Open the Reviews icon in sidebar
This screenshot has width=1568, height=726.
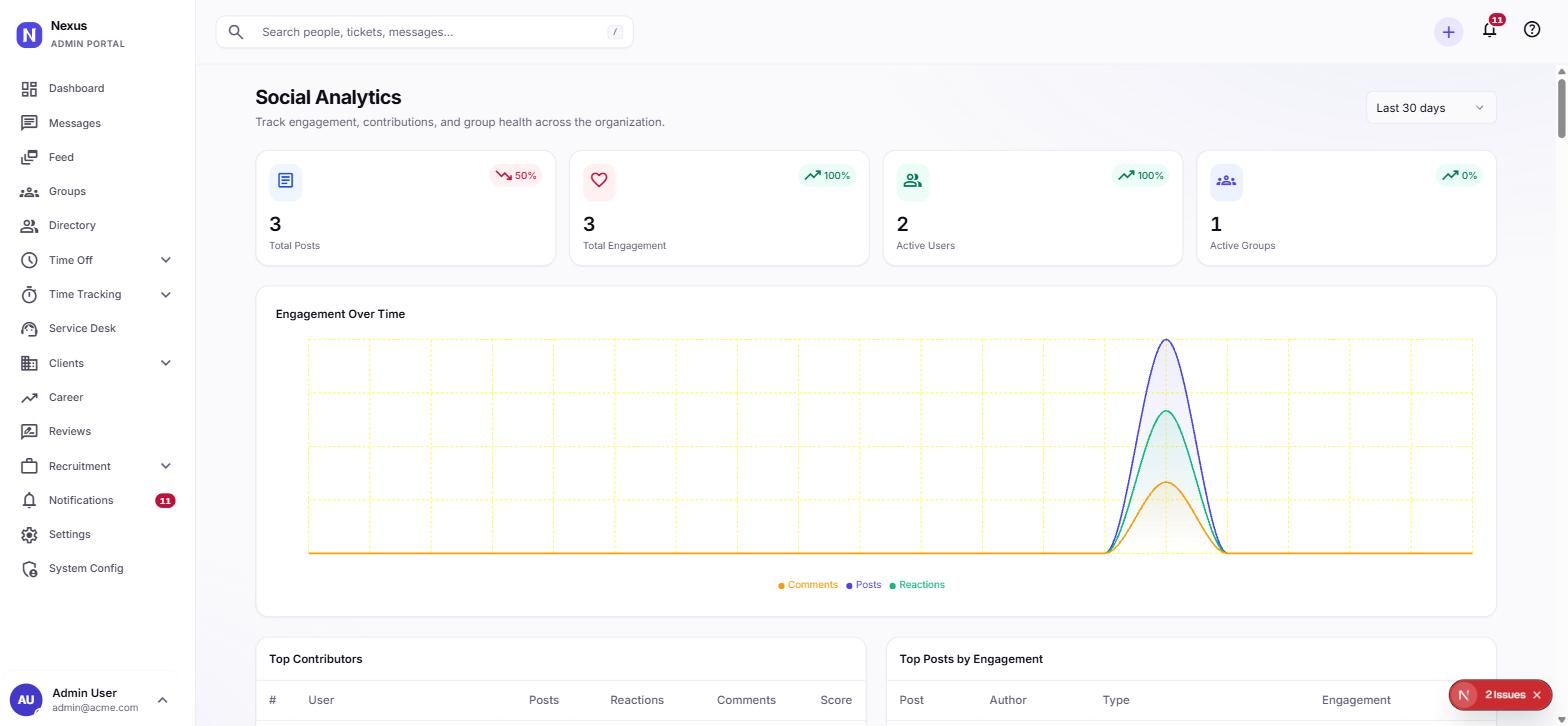pyautogui.click(x=29, y=432)
